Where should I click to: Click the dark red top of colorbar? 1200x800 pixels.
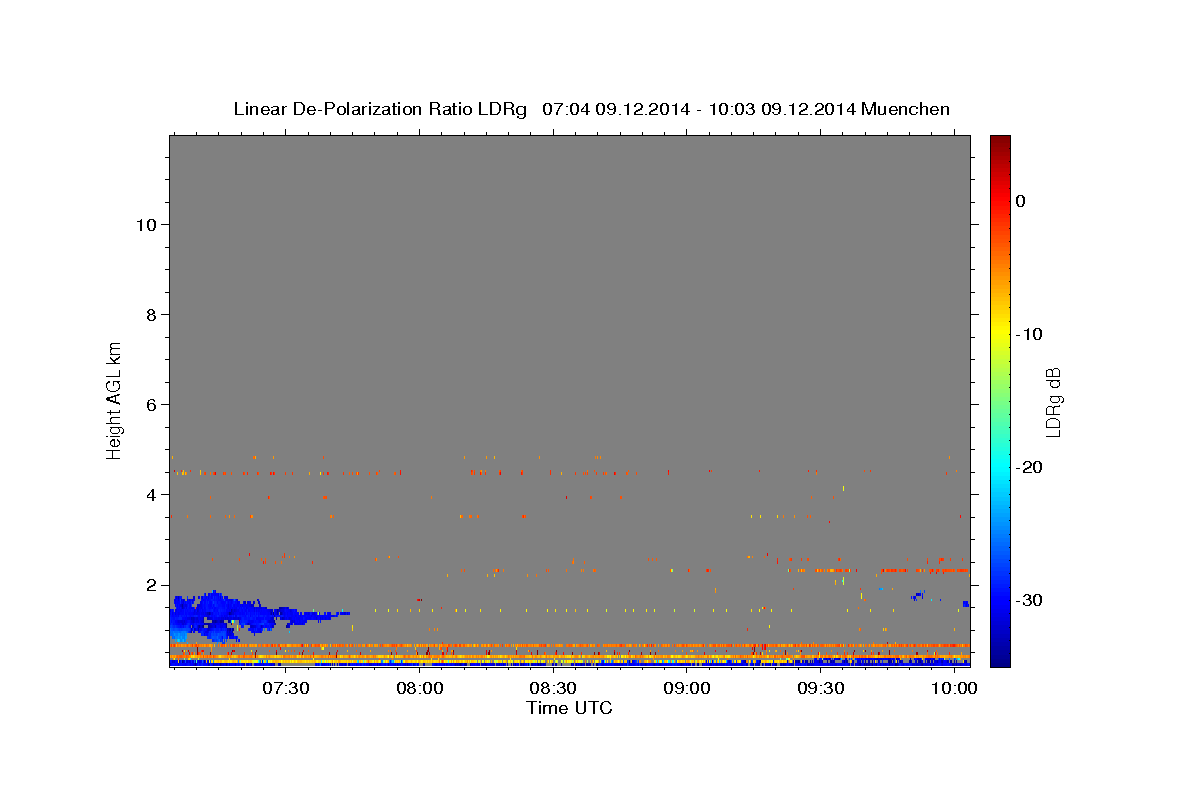click(x=1000, y=142)
